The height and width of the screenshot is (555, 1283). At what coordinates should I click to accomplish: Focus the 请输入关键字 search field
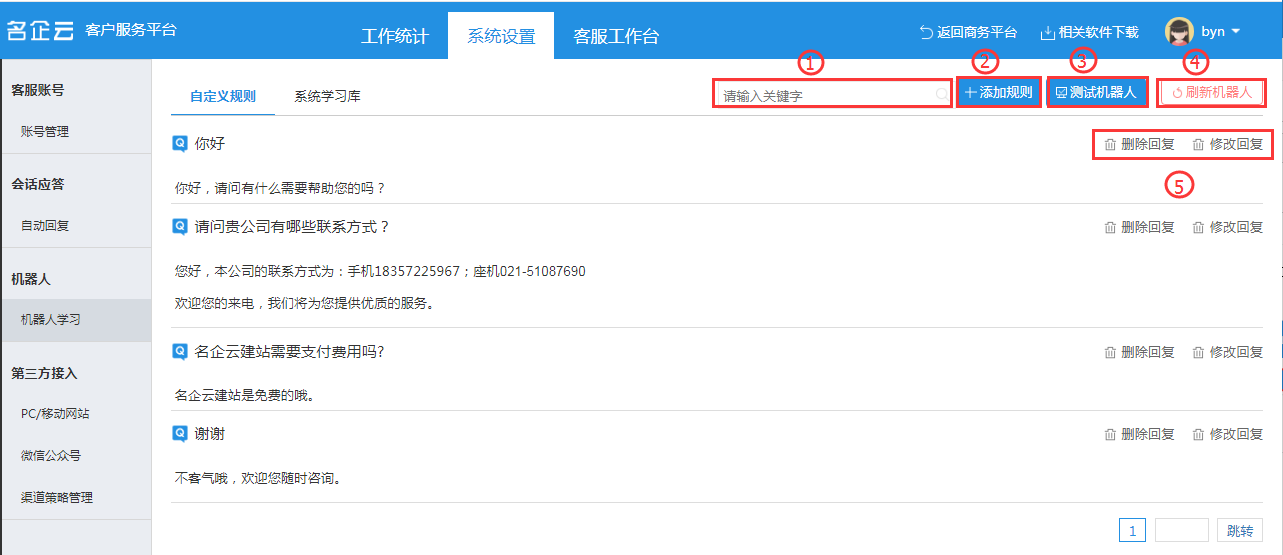(825, 95)
